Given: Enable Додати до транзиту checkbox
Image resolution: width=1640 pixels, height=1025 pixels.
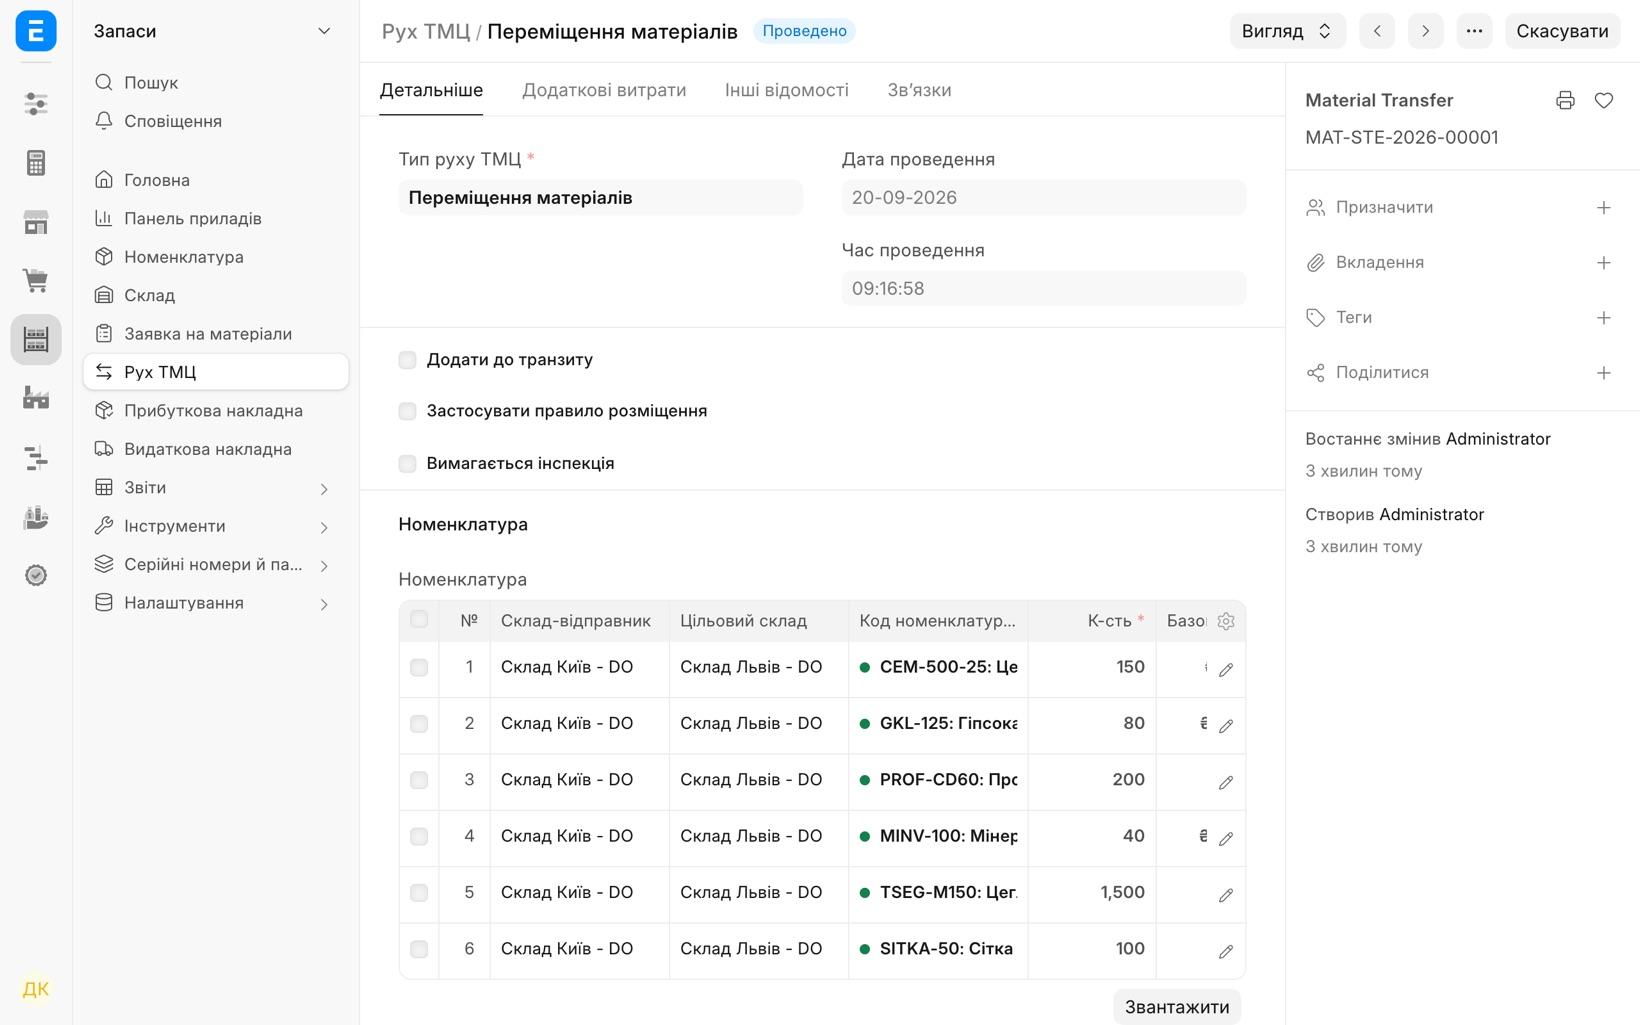Looking at the screenshot, I should [407, 360].
